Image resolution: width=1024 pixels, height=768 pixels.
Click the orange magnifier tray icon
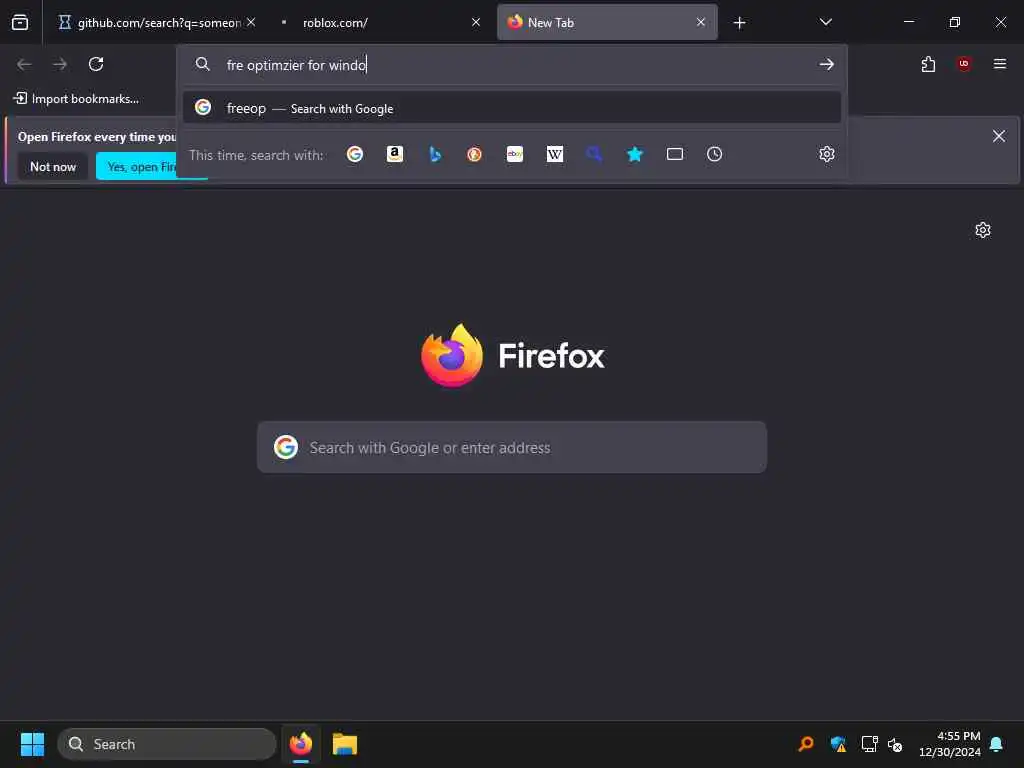click(806, 744)
